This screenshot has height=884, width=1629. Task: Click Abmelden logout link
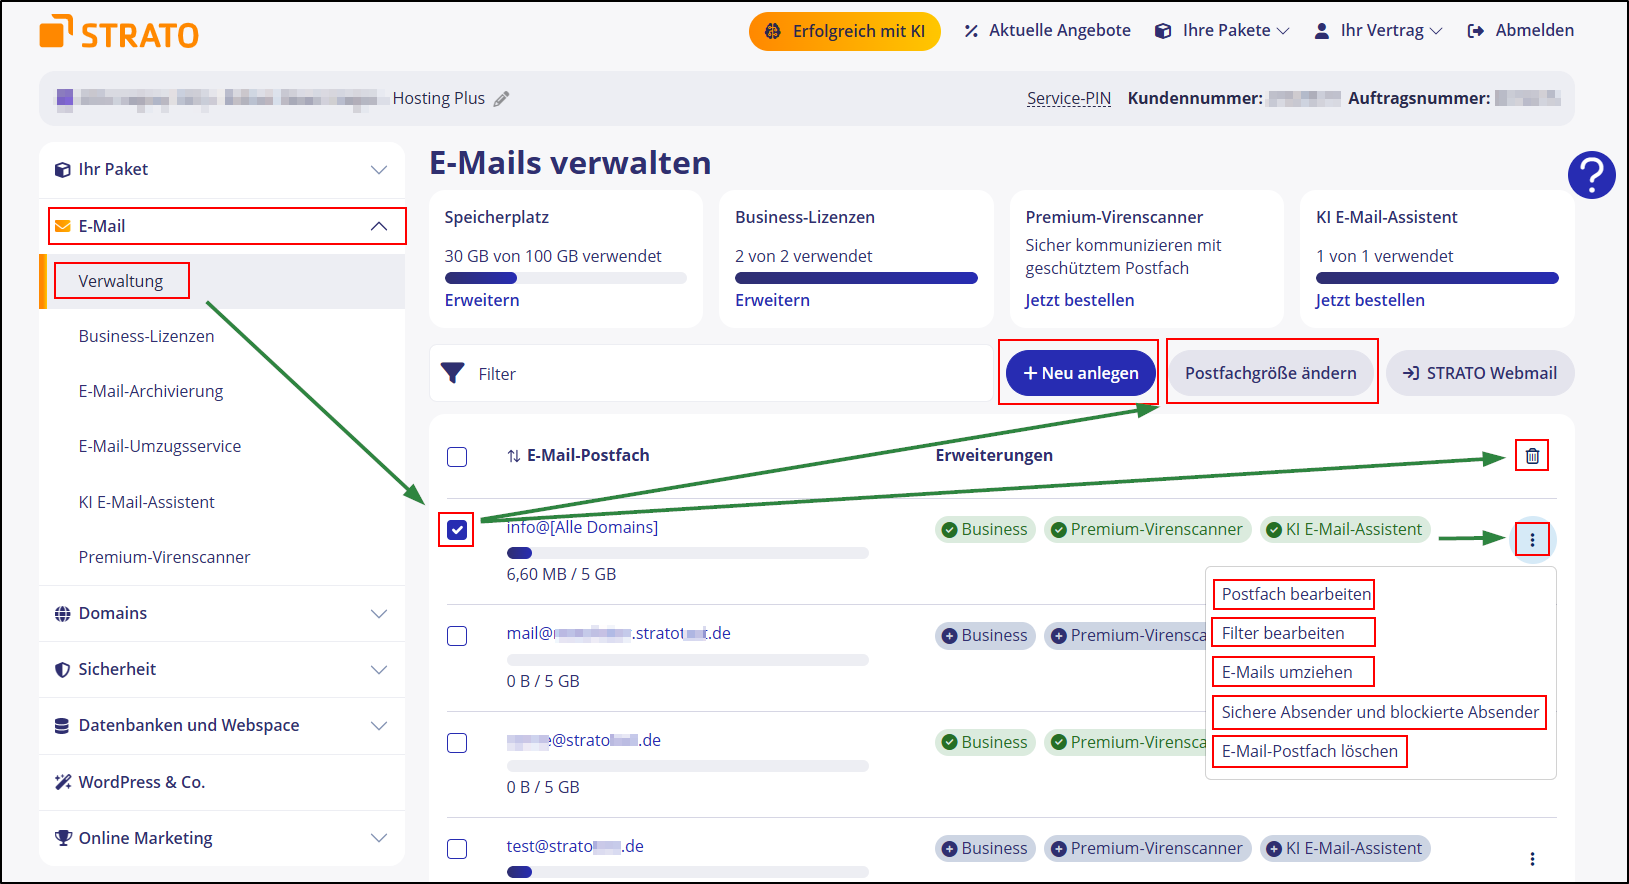coord(1521,30)
